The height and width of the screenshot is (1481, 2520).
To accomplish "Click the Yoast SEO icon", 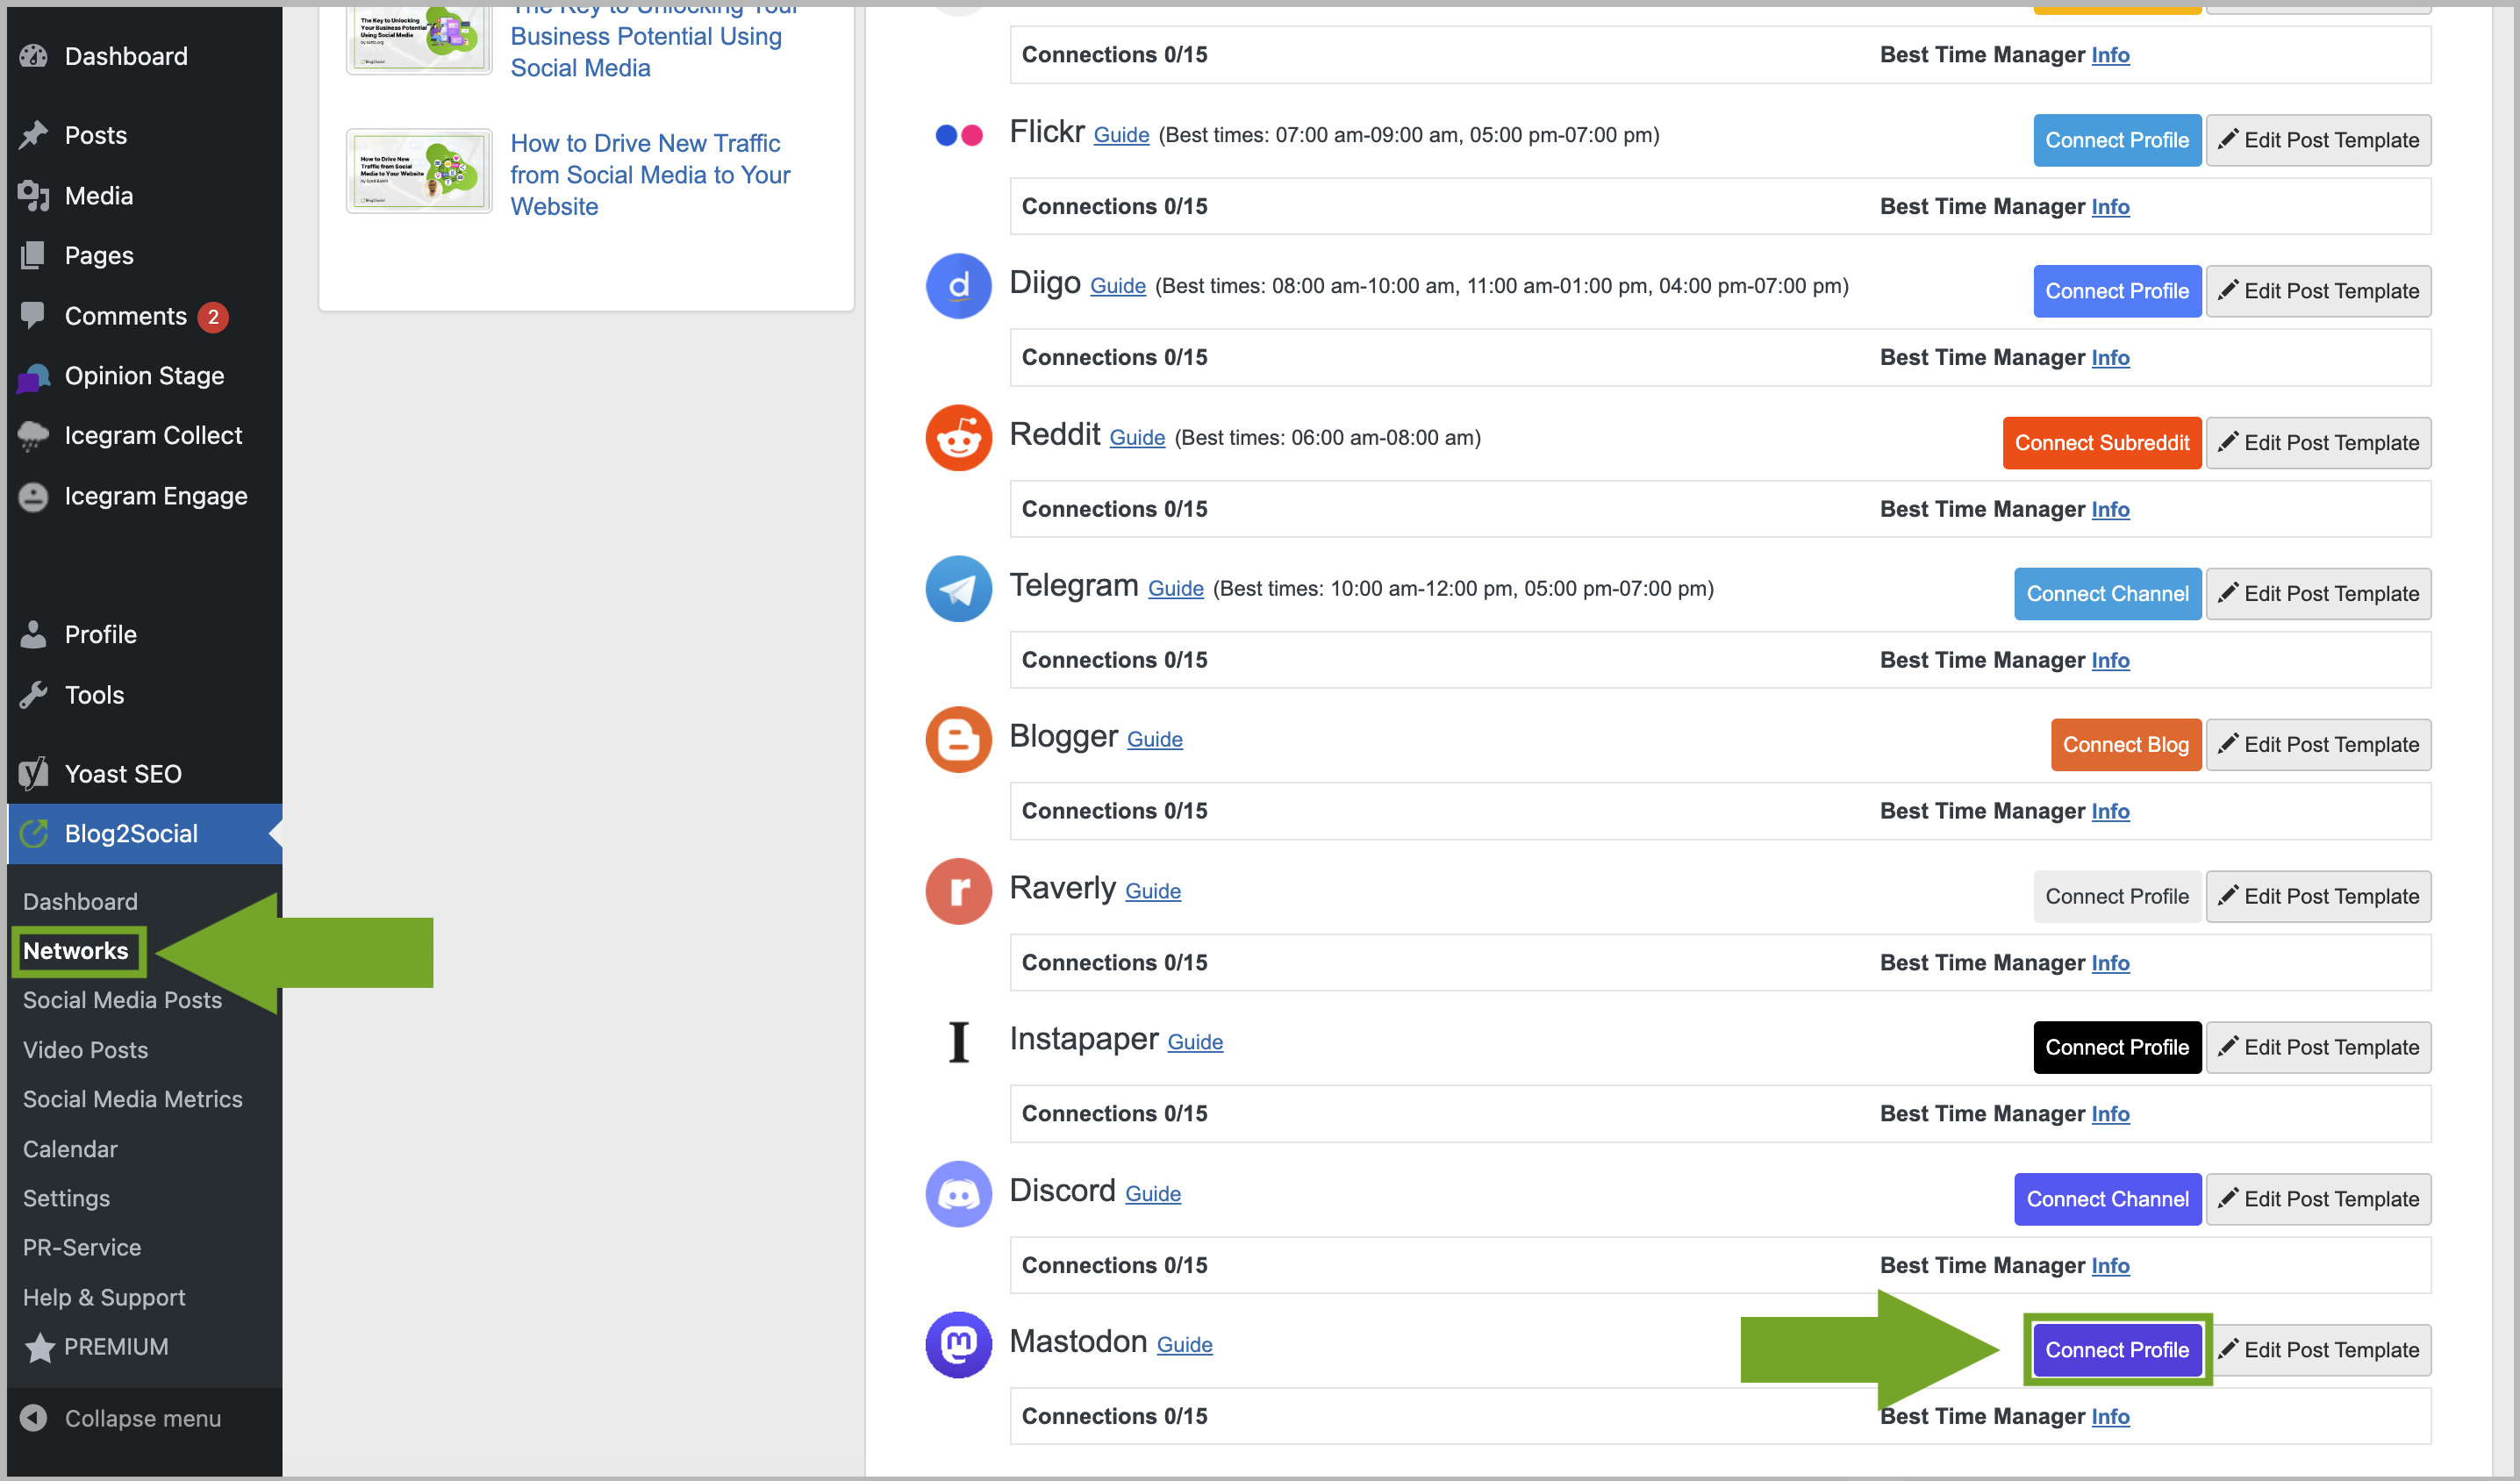I will click(33, 774).
